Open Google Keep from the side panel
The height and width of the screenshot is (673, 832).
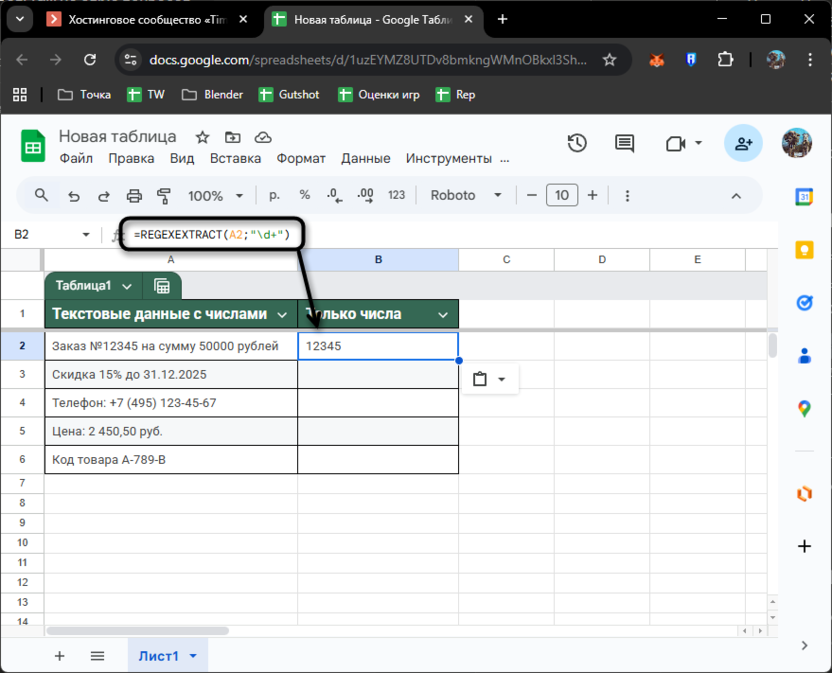click(805, 250)
